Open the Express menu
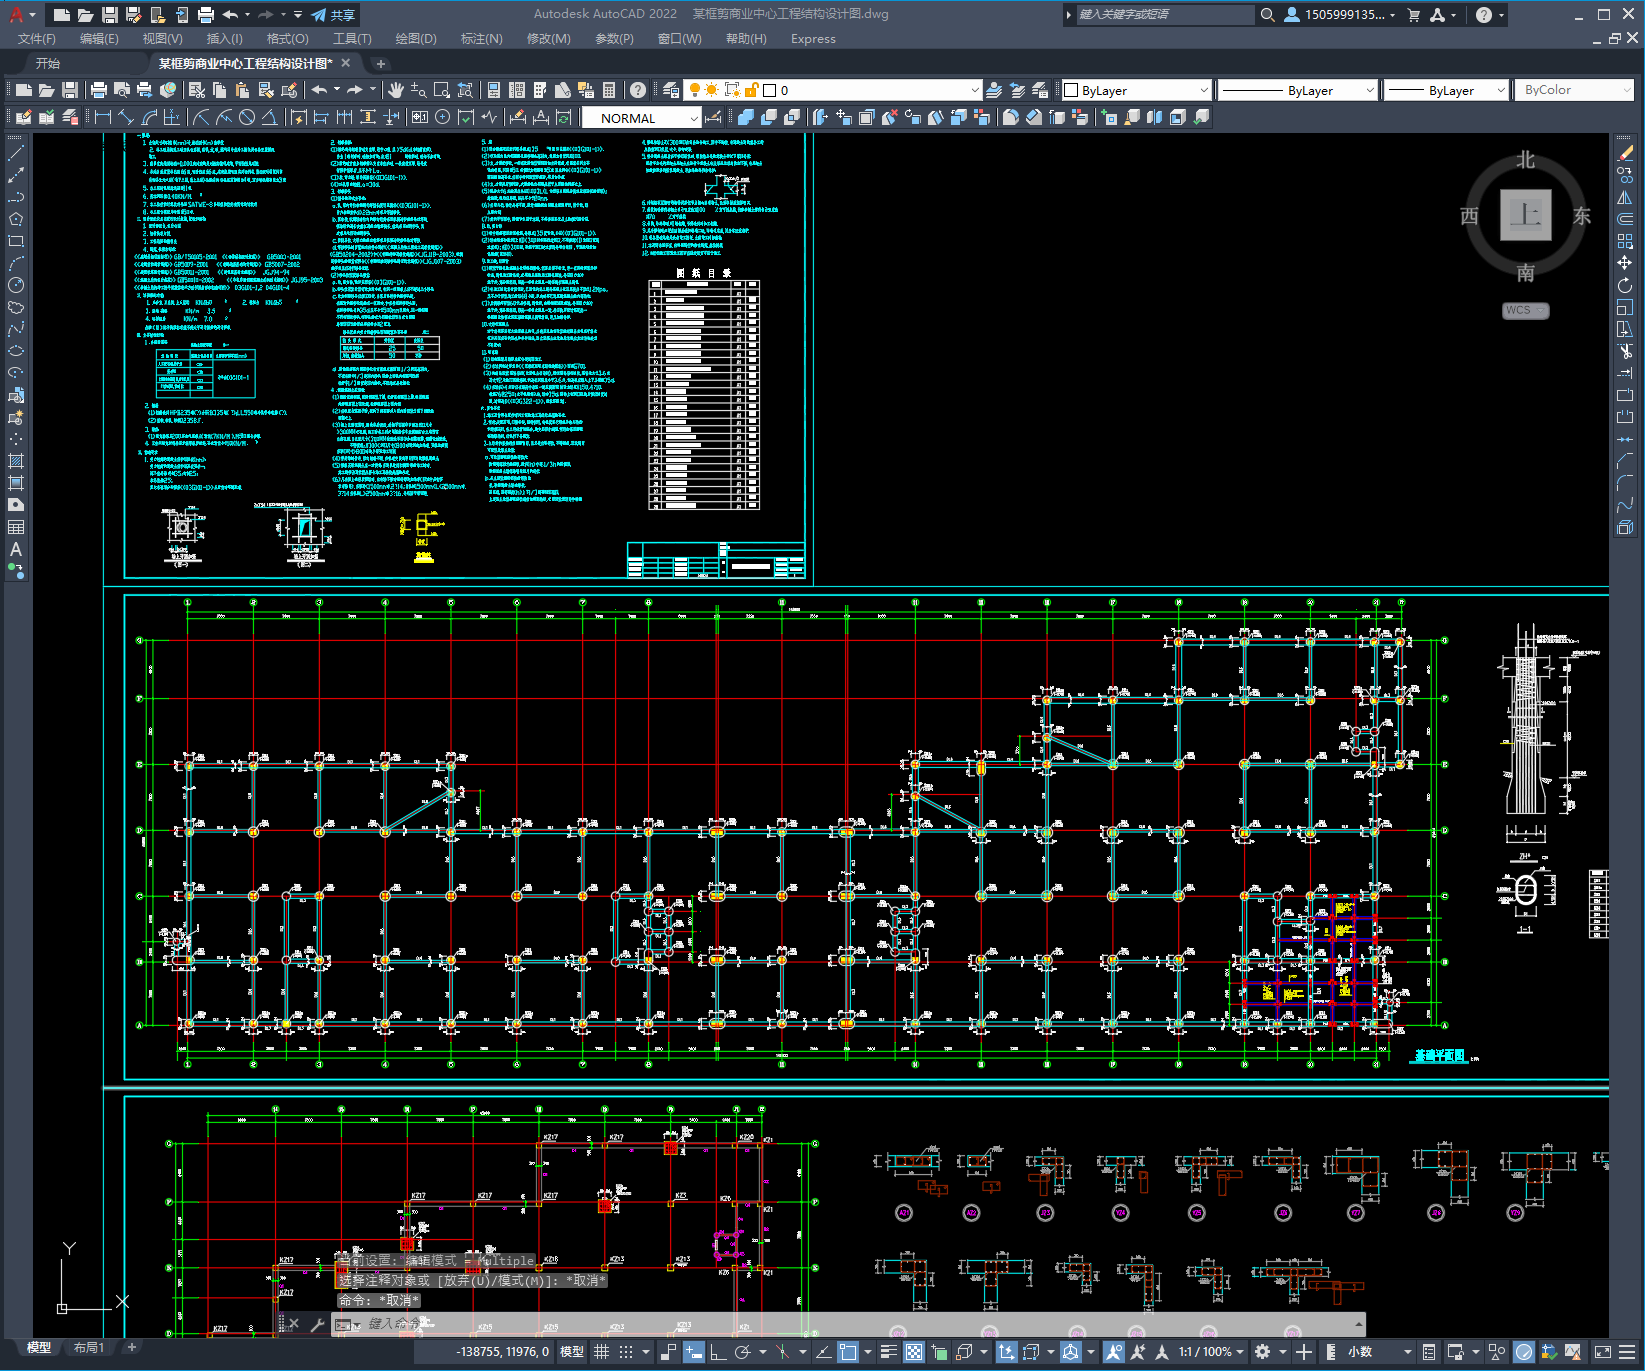1645x1371 pixels. pyautogui.click(x=813, y=39)
